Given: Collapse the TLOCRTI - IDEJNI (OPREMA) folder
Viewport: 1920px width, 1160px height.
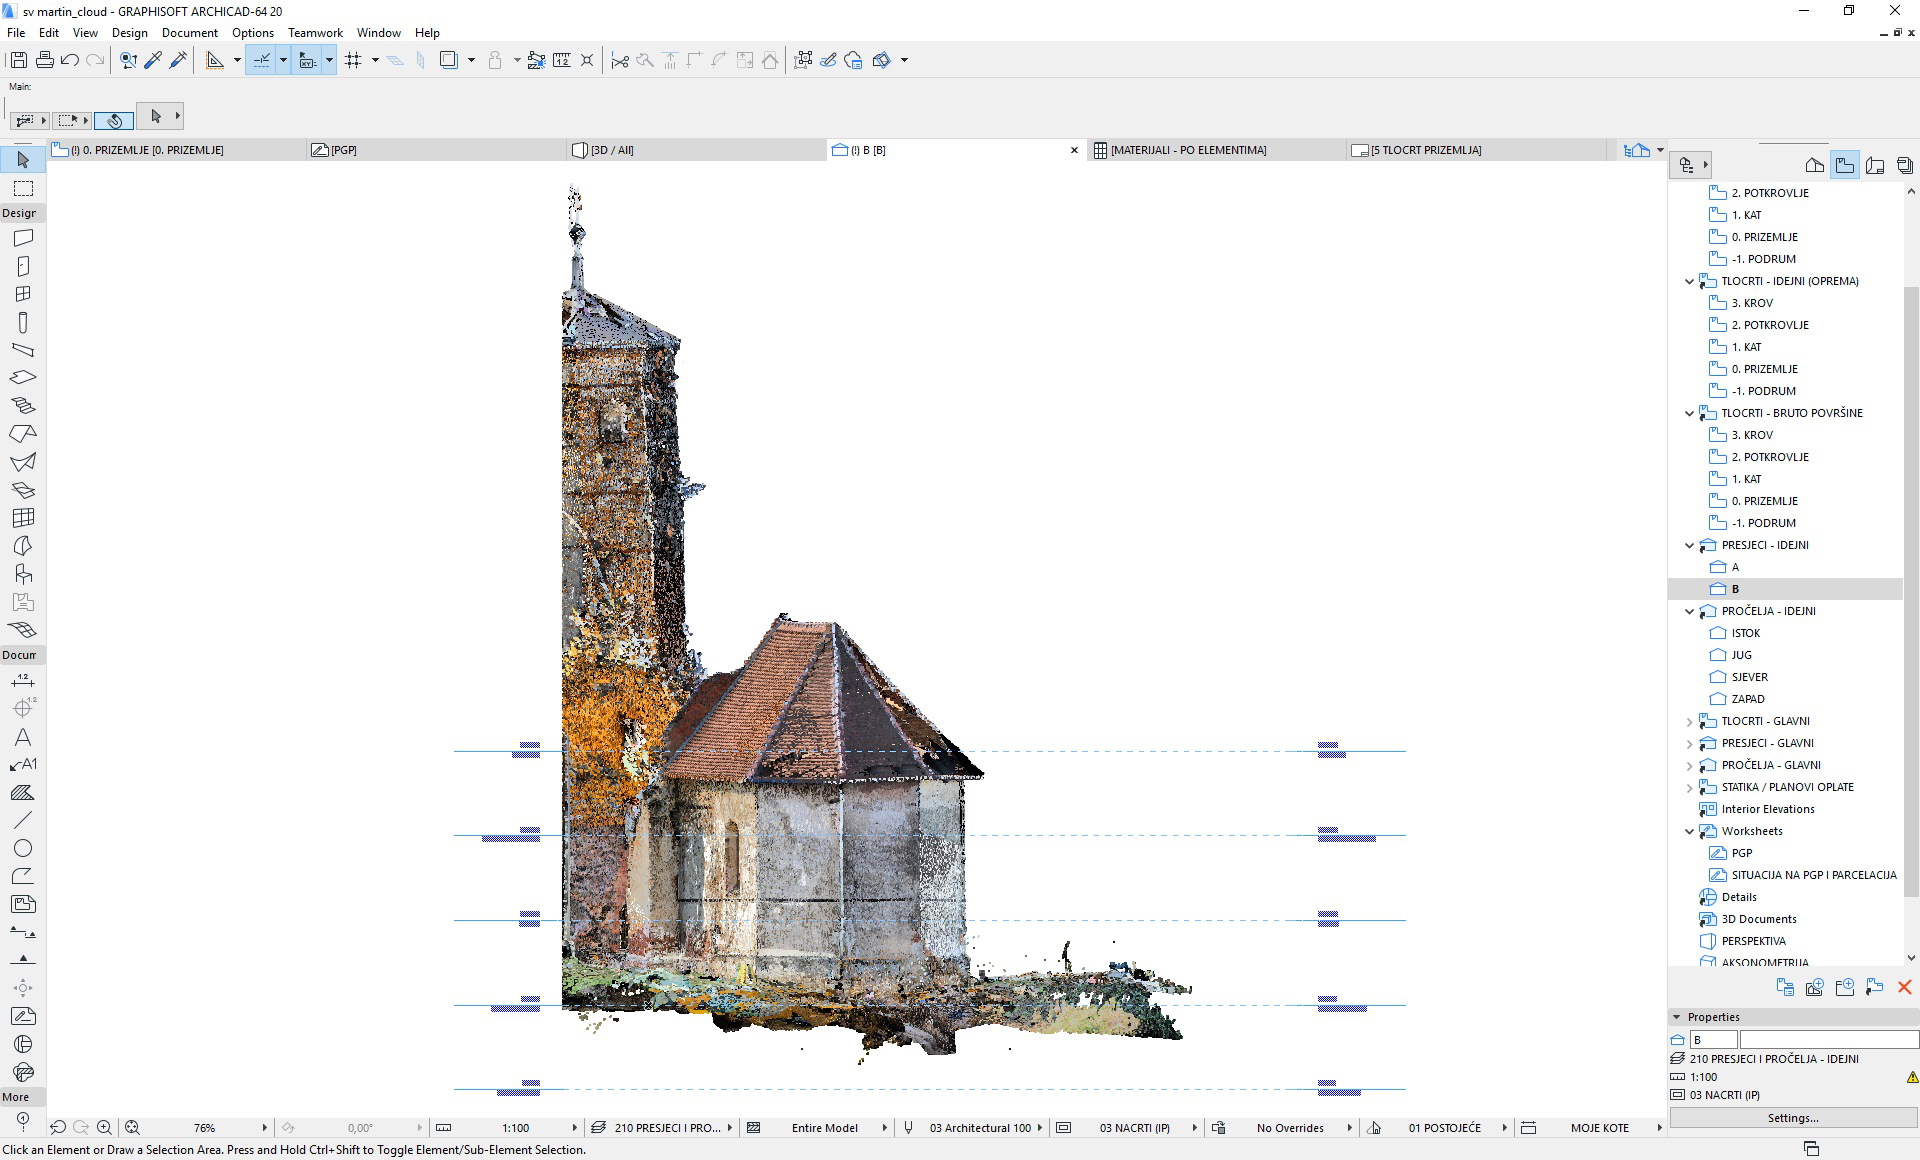Looking at the screenshot, I should tap(1690, 281).
